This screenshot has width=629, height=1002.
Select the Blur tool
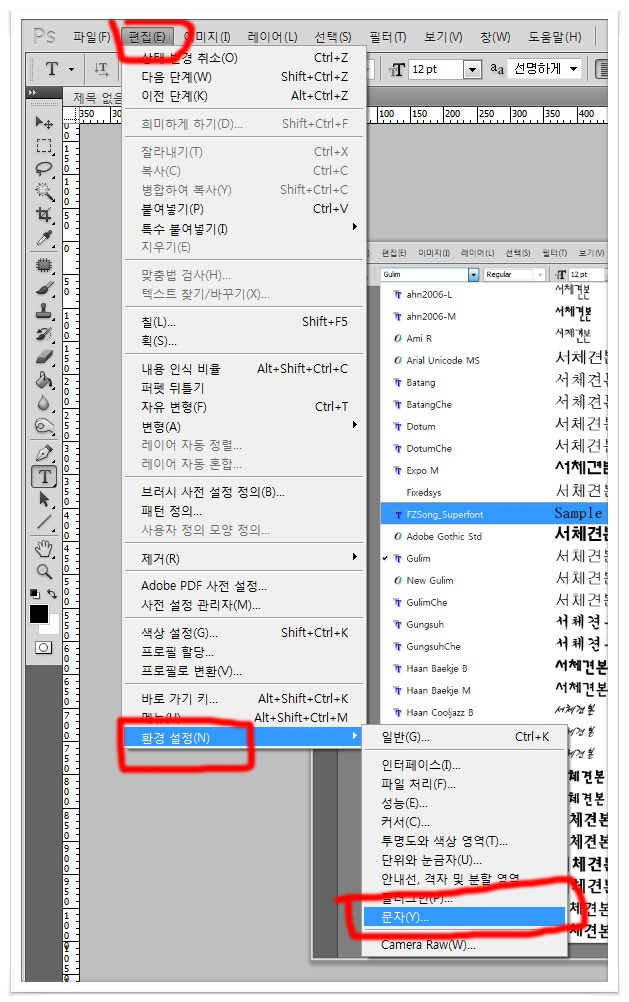click(x=44, y=403)
